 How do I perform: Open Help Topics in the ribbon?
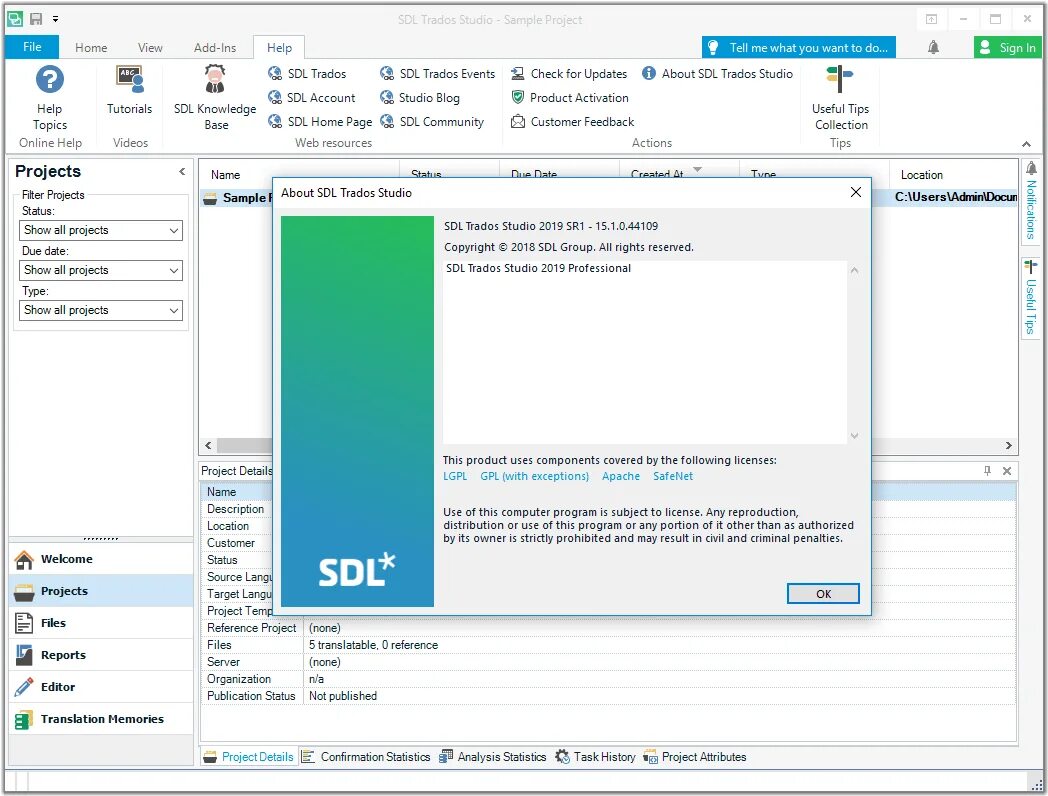click(x=49, y=98)
